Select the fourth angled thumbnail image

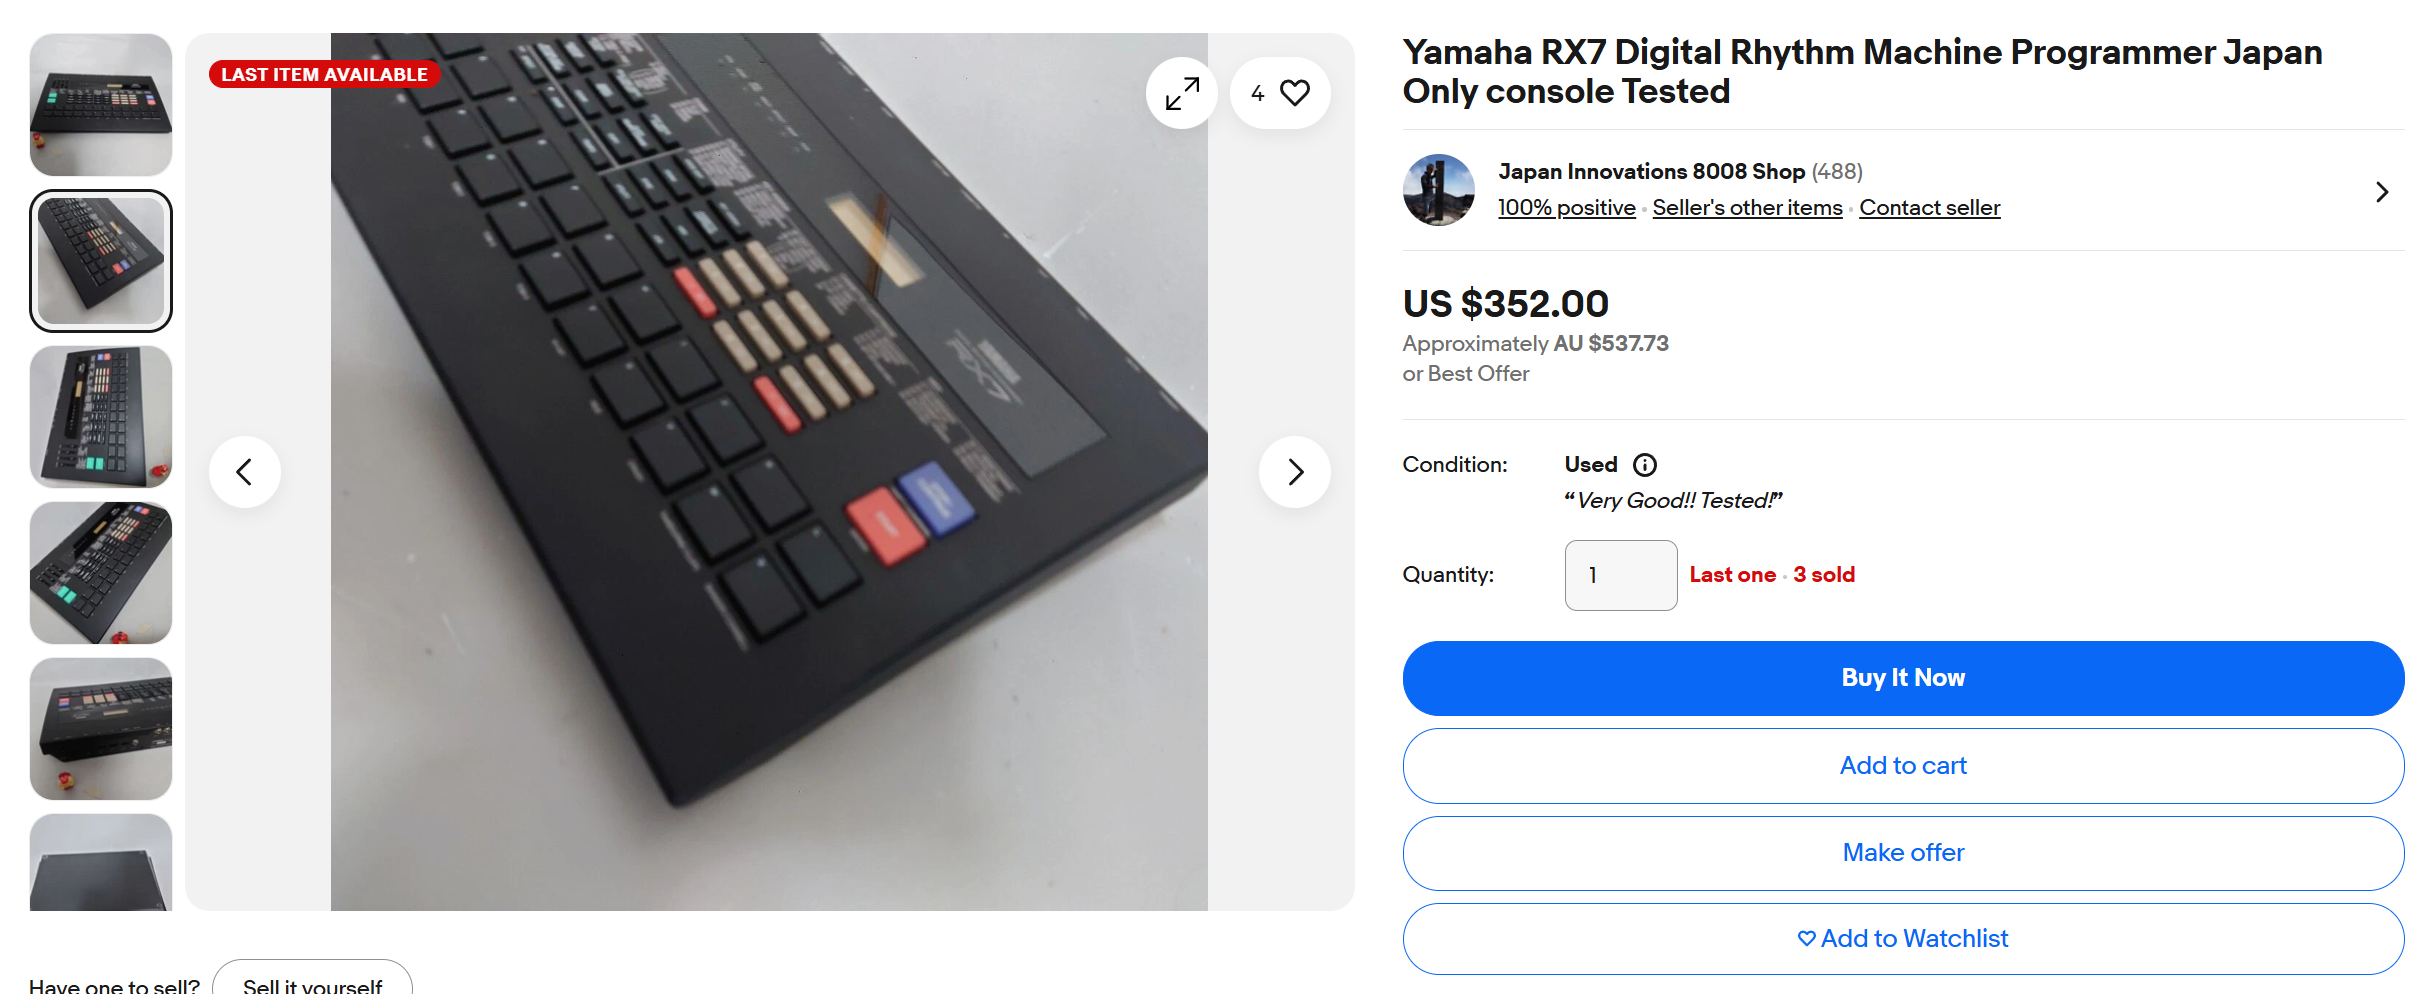101,573
